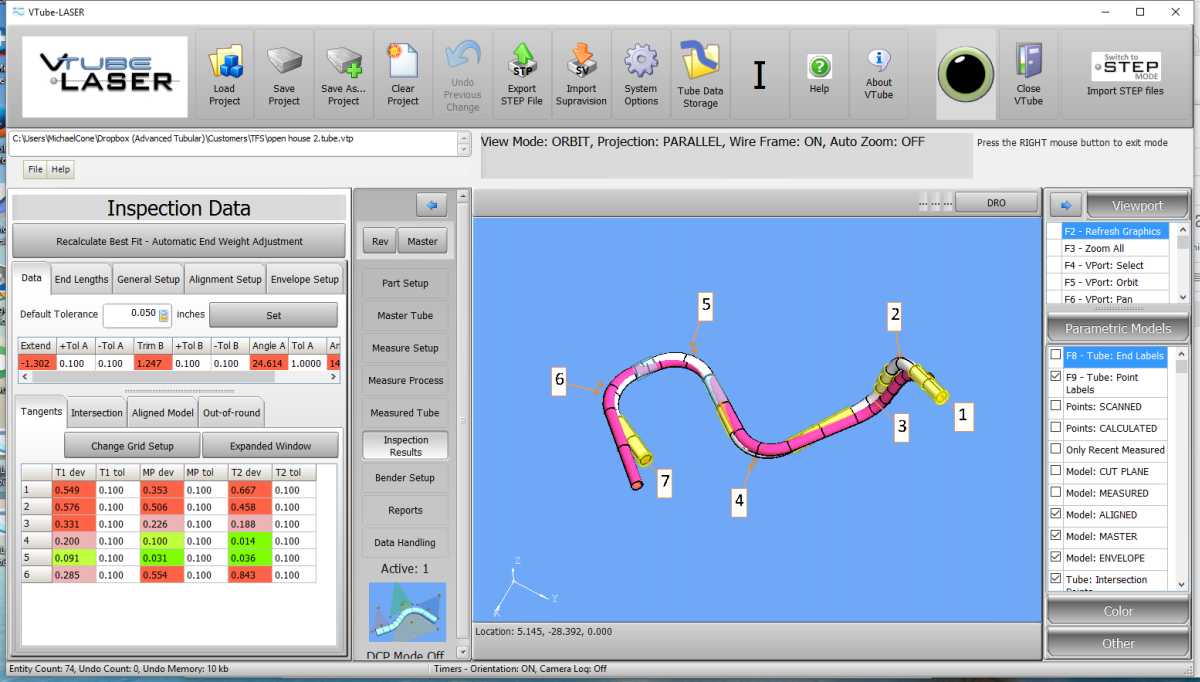Toggle Points: SCANNED checkbox
1200x682 pixels.
[1056, 406]
